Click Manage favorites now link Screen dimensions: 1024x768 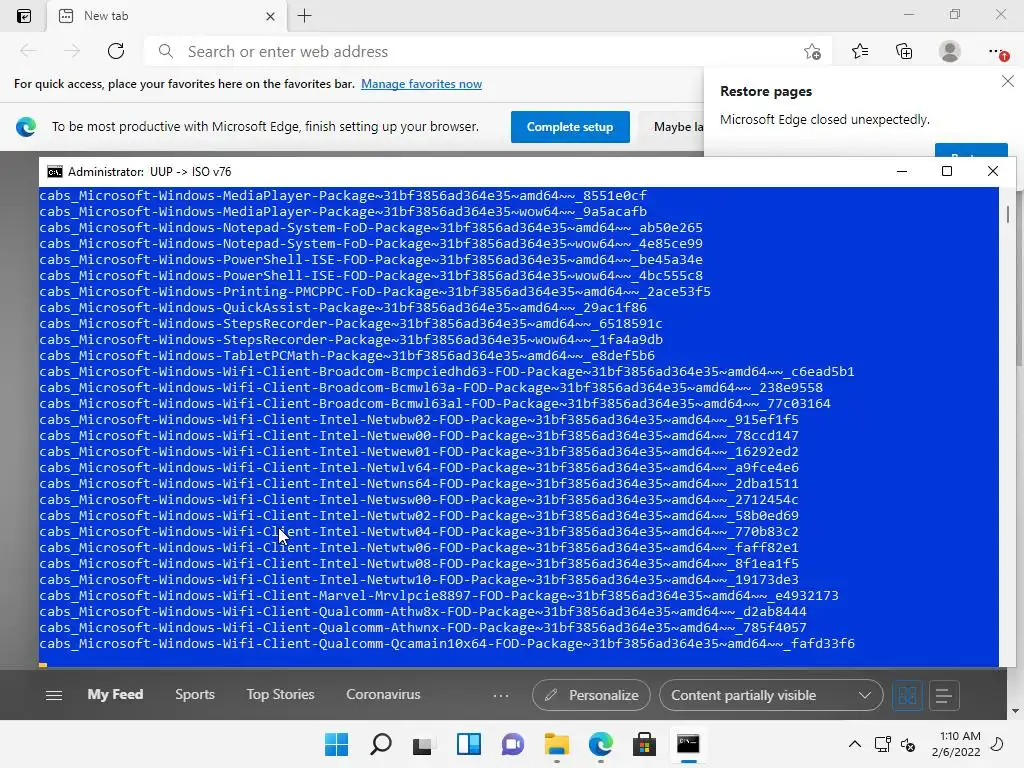(421, 84)
